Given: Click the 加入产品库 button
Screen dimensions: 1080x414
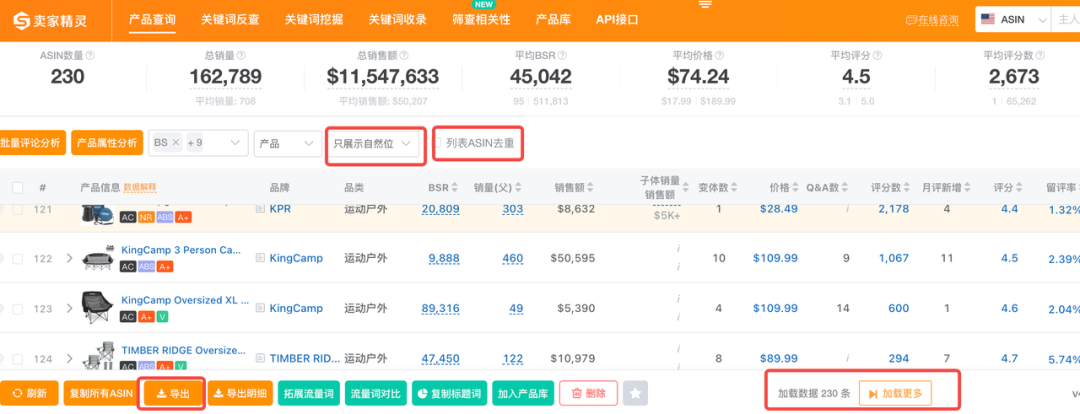Looking at the screenshot, I should click(523, 393).
